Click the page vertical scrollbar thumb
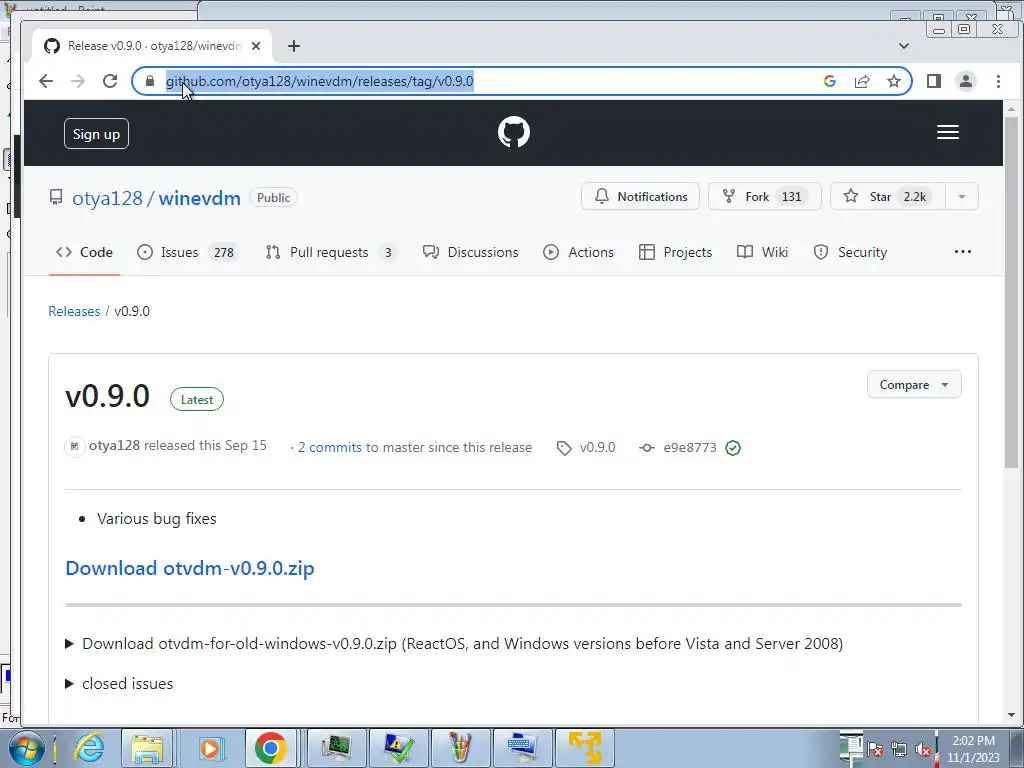This screenshot has height=768, width=1024. click(x=1012, y=293)
